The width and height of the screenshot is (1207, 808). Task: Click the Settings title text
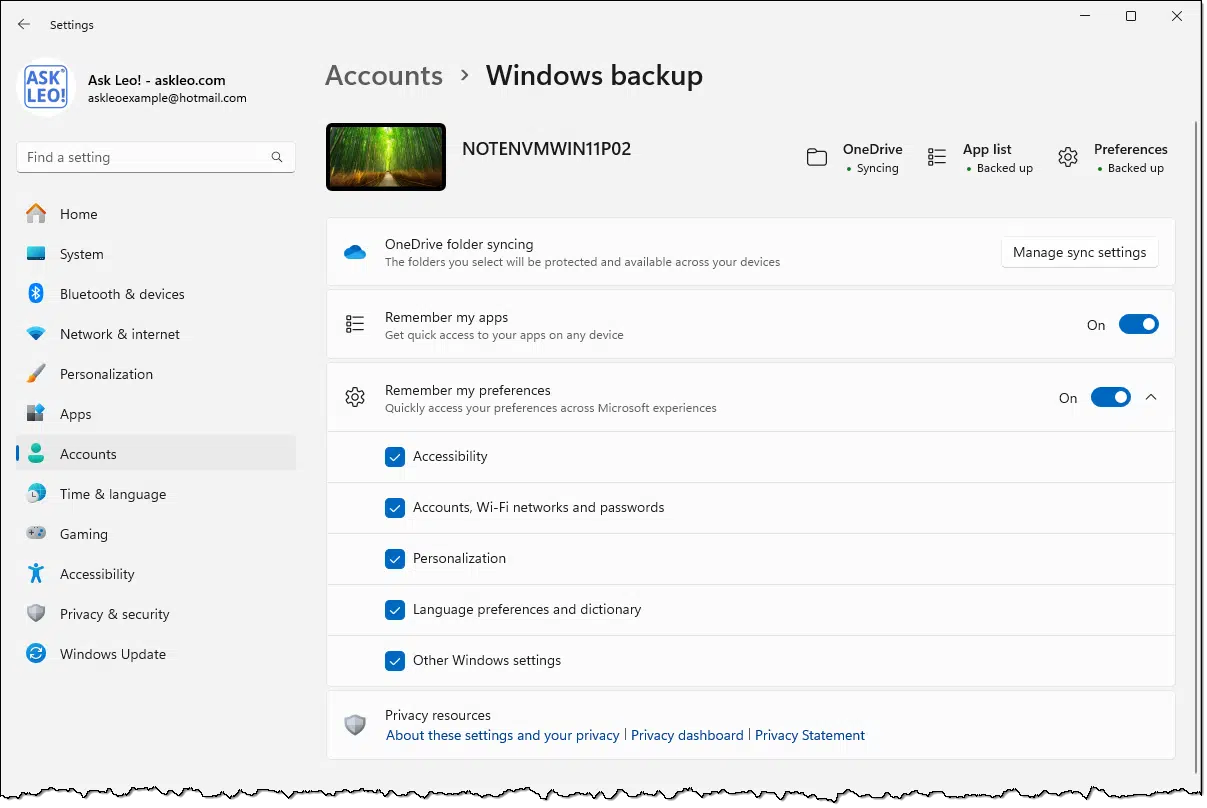tap(71, 25)
